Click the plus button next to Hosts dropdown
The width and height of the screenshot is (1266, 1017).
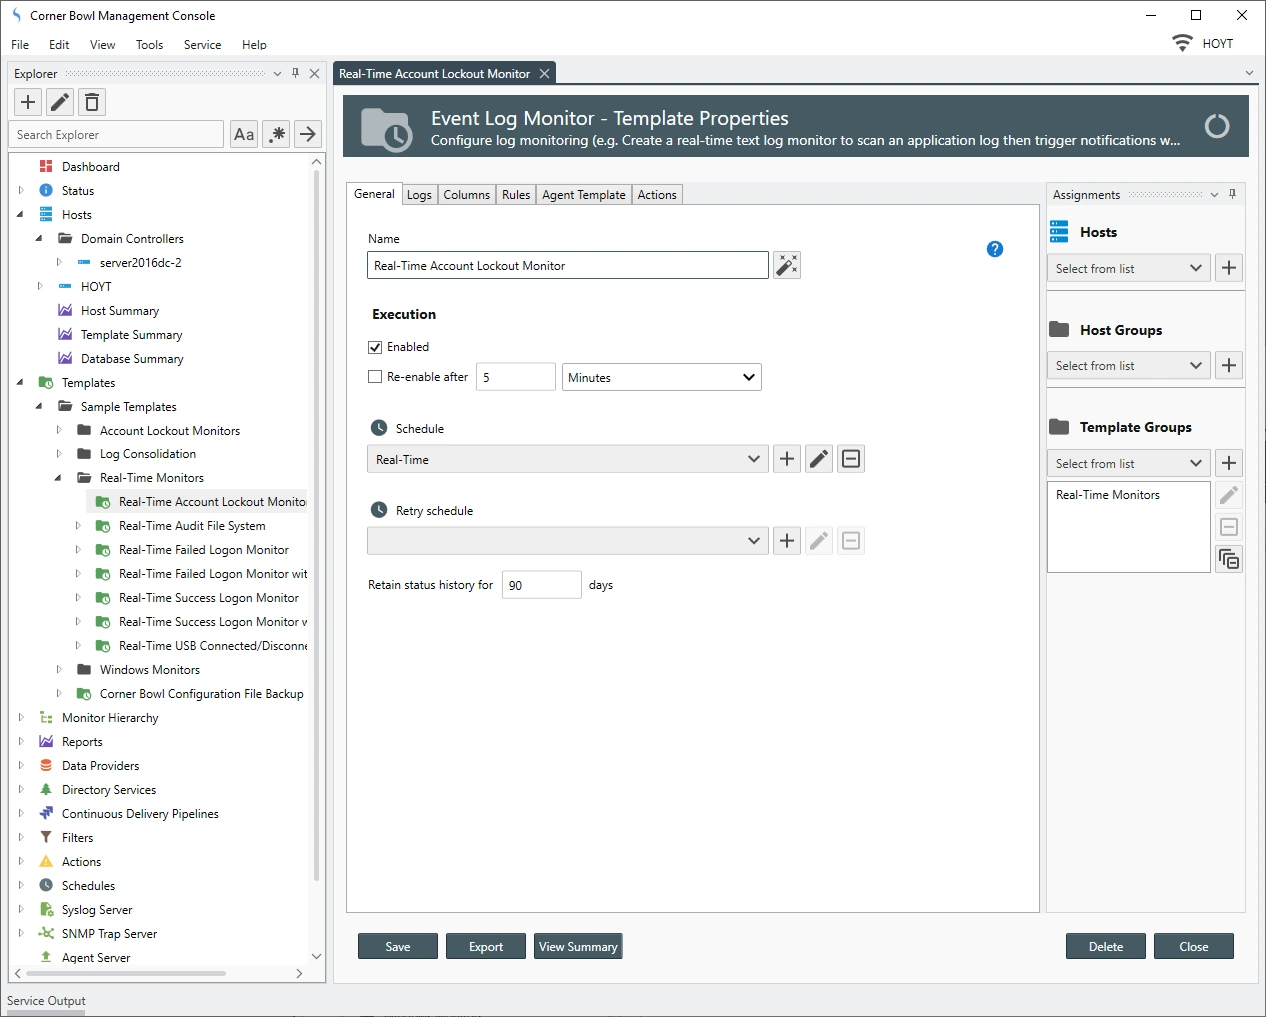(1229, 268)
